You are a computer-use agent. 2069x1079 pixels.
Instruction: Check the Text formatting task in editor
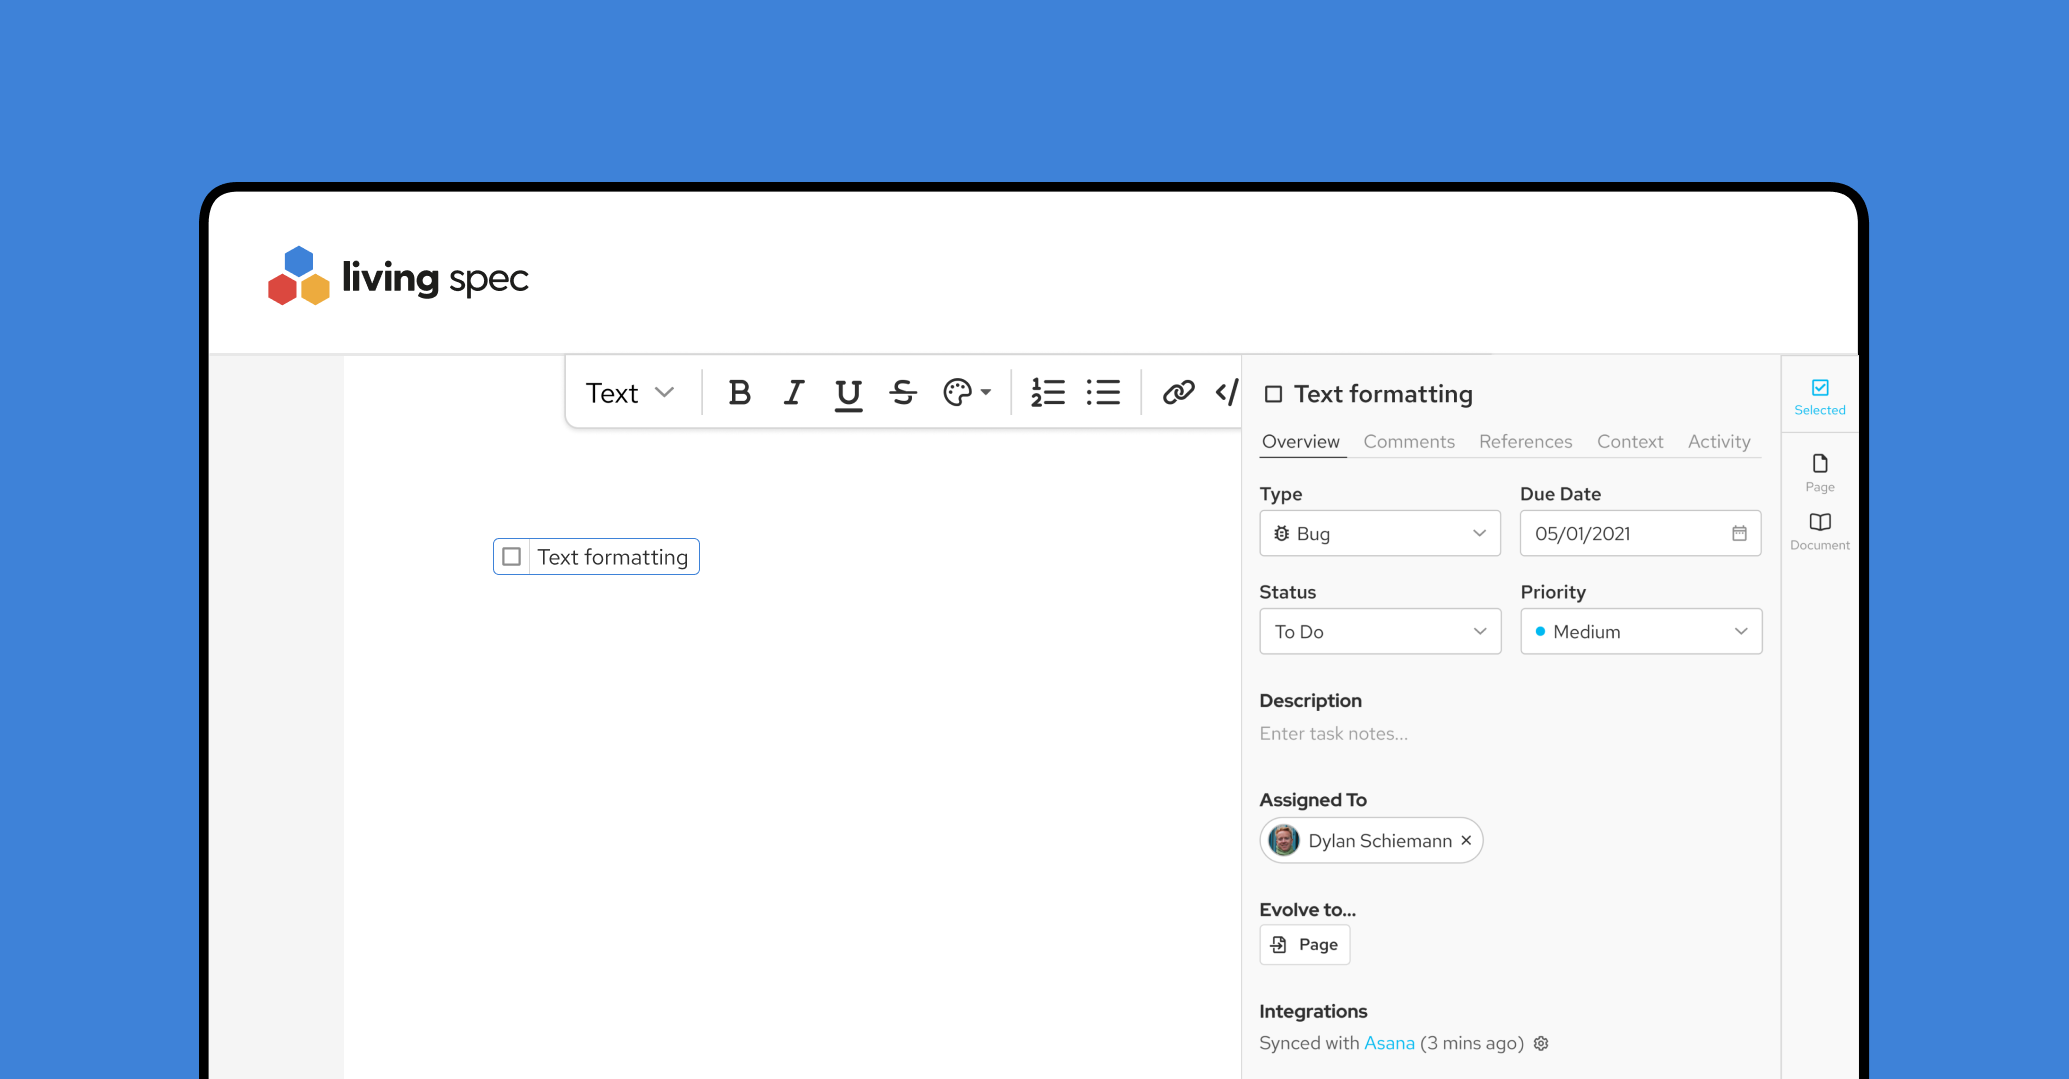click(512, 557)
